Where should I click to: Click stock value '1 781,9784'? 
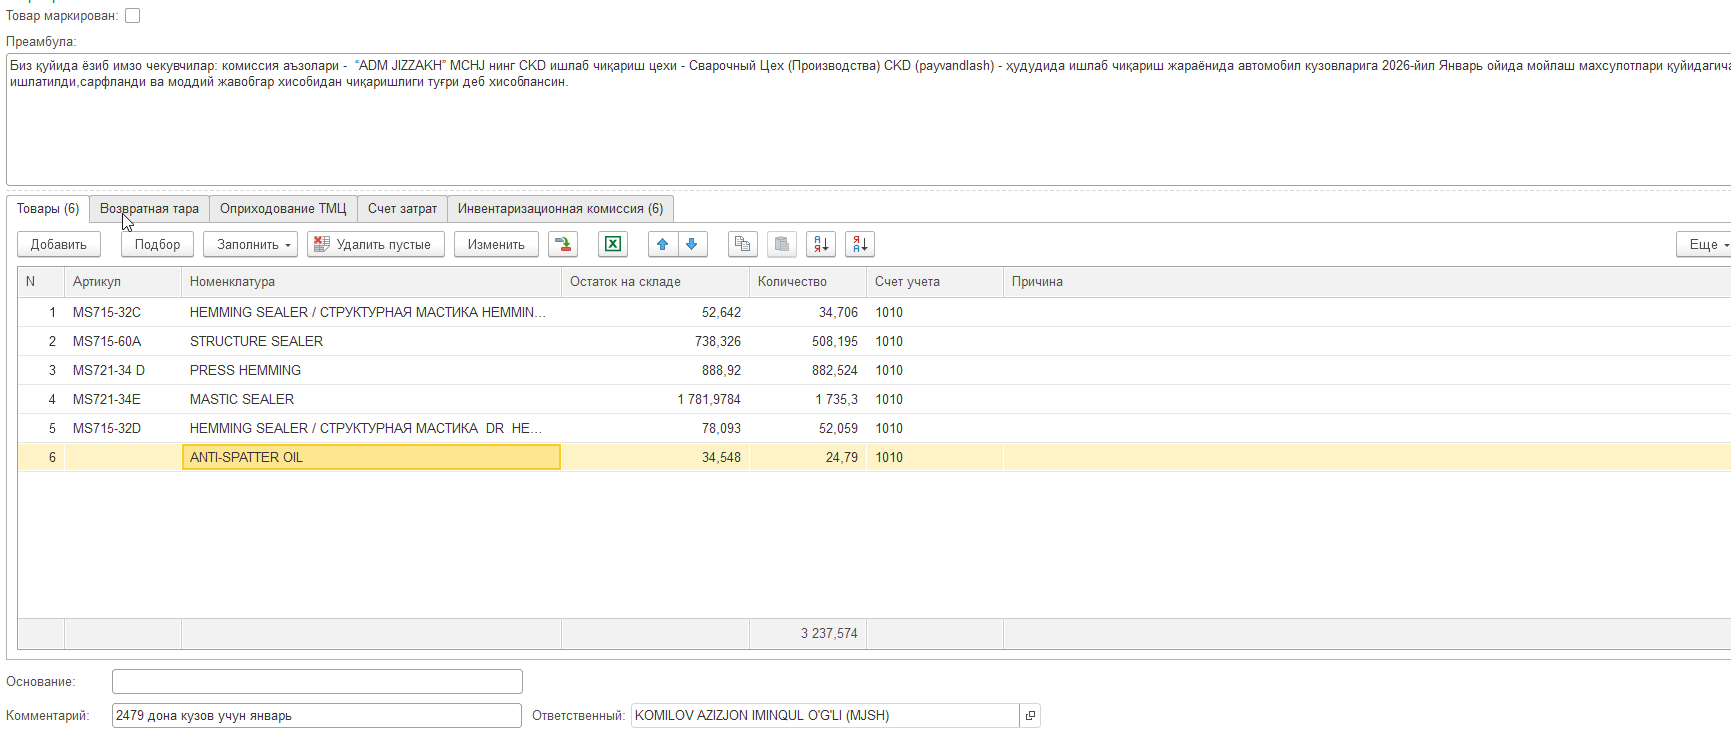point(709,400)
